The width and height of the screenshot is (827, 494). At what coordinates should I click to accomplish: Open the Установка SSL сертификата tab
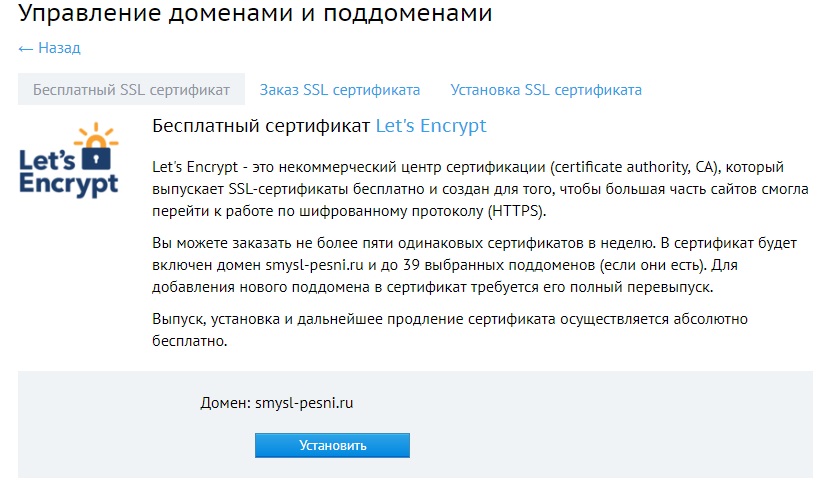click(546, 90)
